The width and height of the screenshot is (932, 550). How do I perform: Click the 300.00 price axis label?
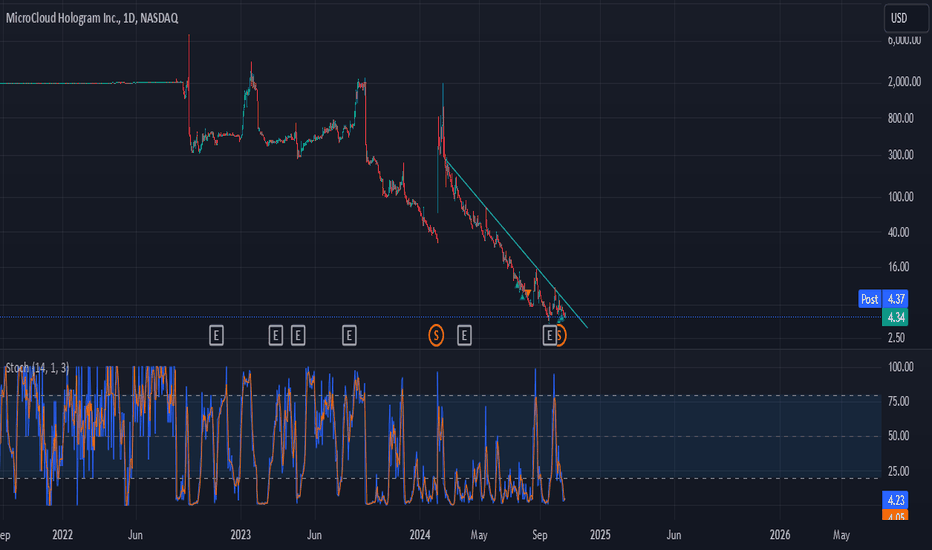(x=900, y=155)
